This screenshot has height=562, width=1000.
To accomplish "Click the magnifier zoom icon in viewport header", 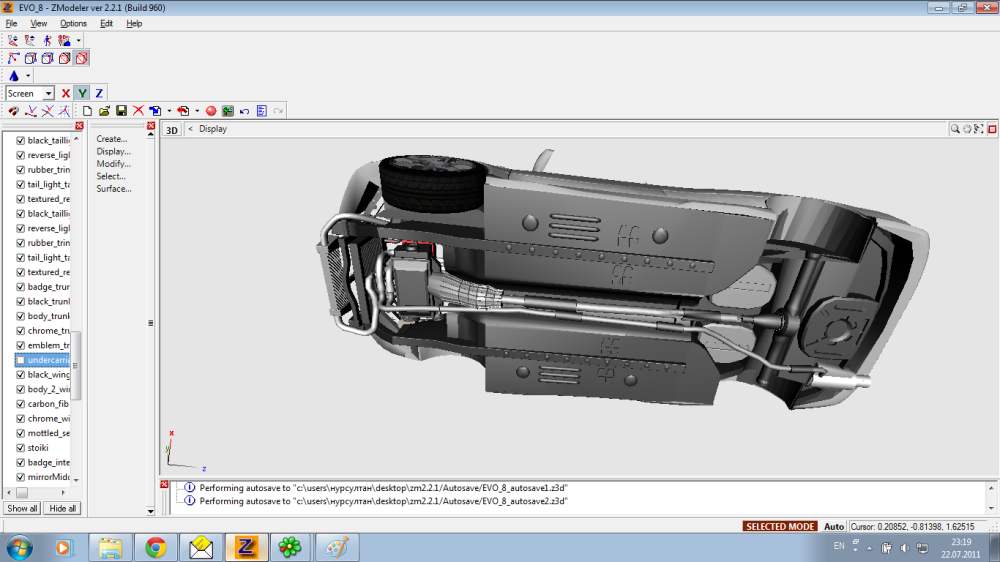I will (955, 129).
